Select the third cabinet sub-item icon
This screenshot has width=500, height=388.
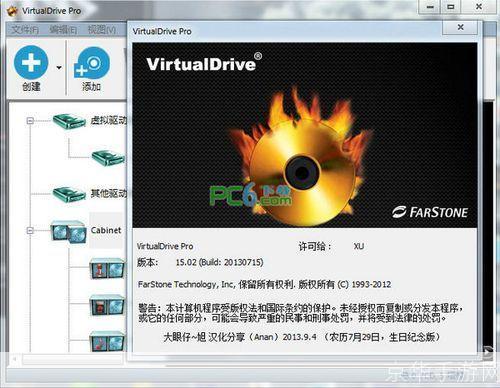pos(108,341)
